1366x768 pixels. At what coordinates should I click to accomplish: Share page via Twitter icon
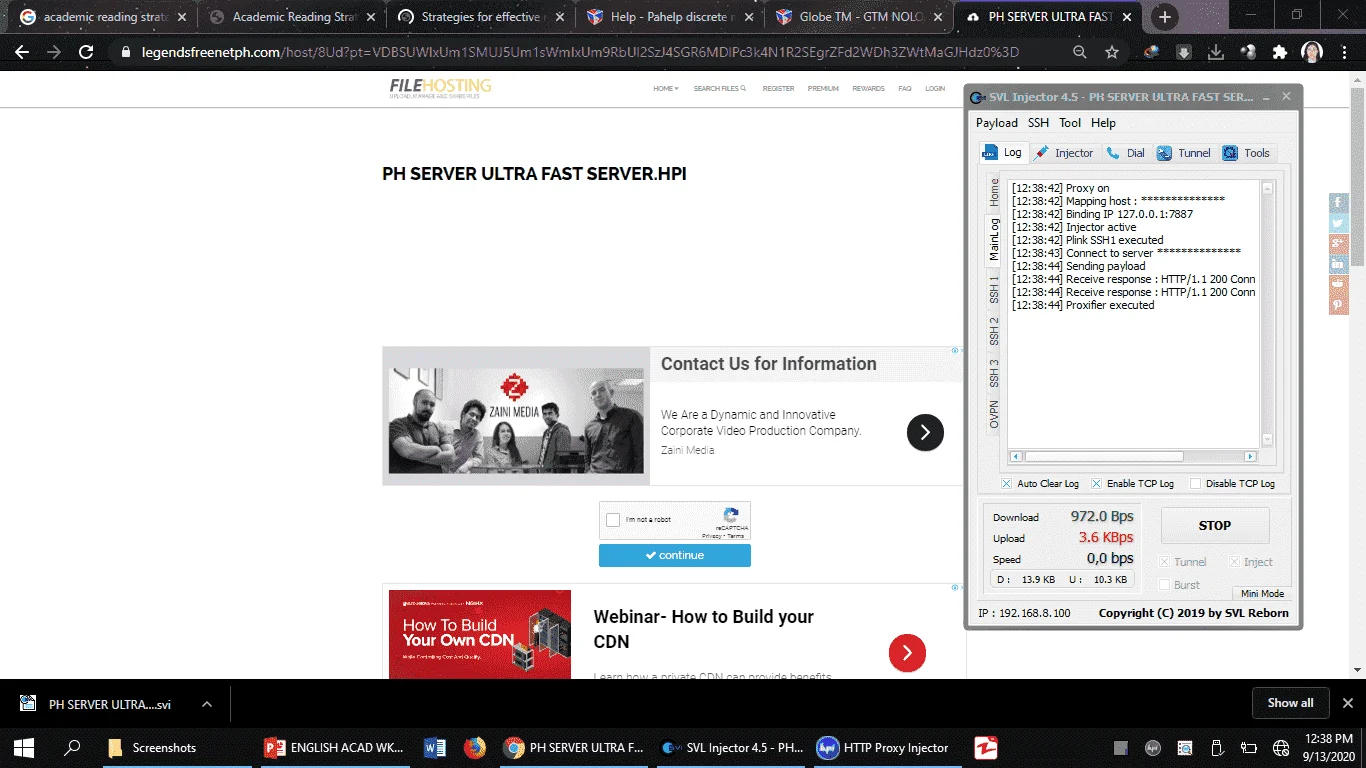coord(1338,223)
